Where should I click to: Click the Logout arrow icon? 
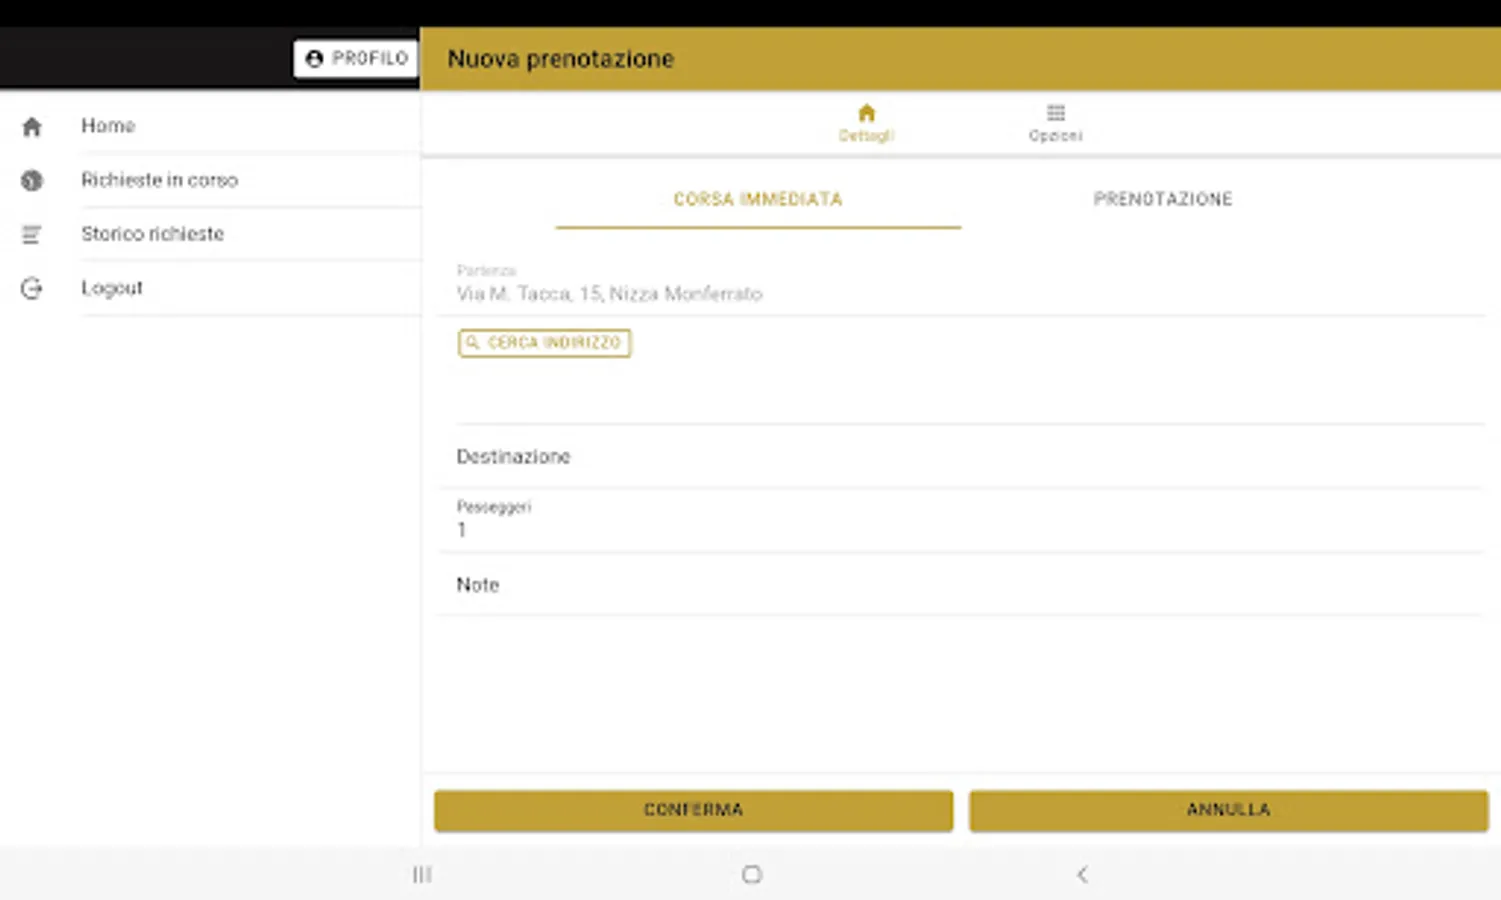point(32,288)
